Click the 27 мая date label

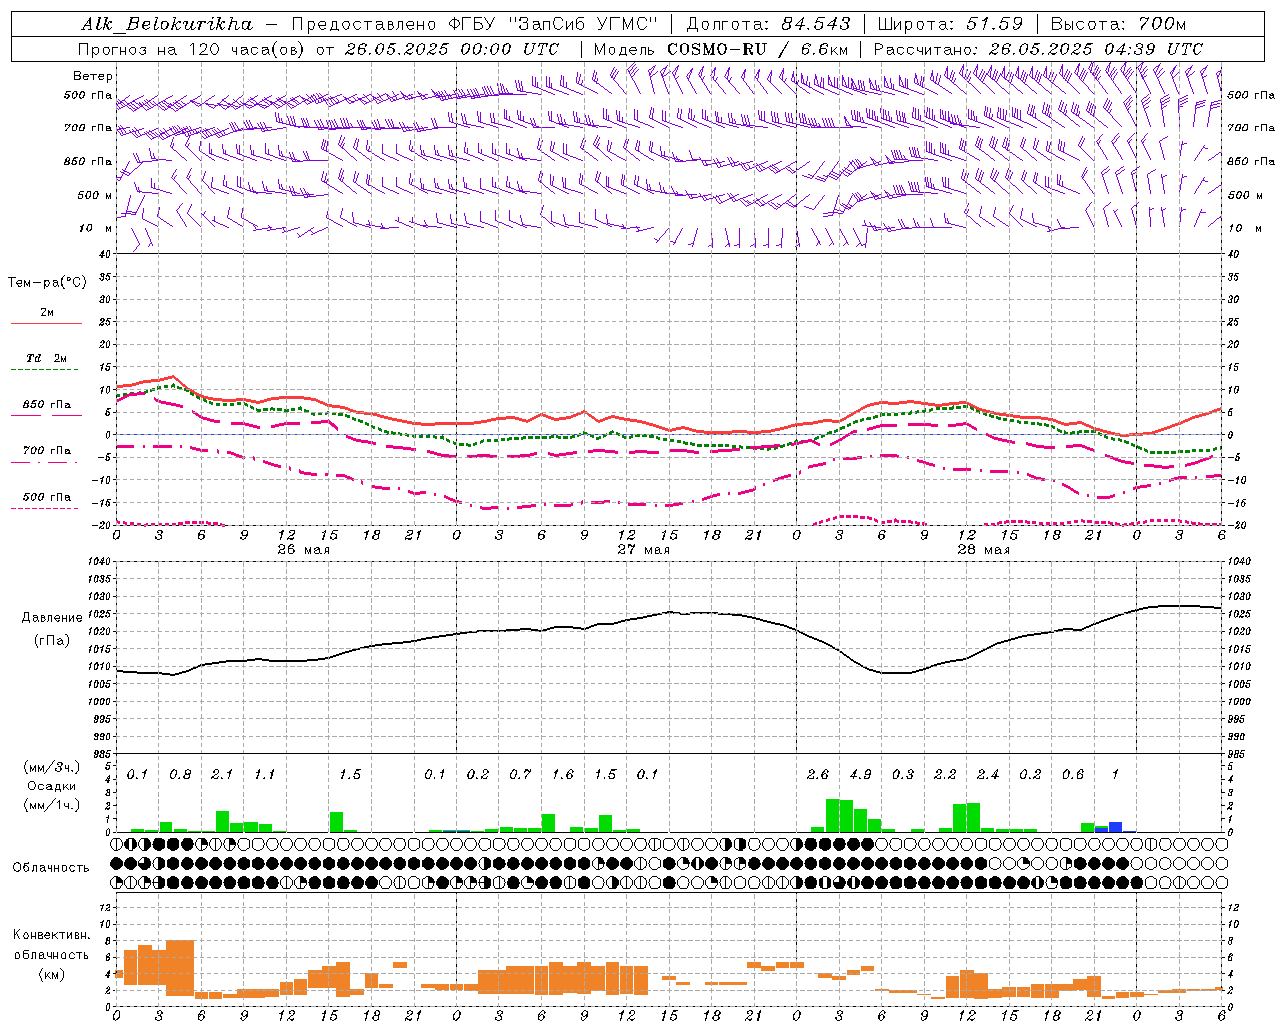point(643,550)
